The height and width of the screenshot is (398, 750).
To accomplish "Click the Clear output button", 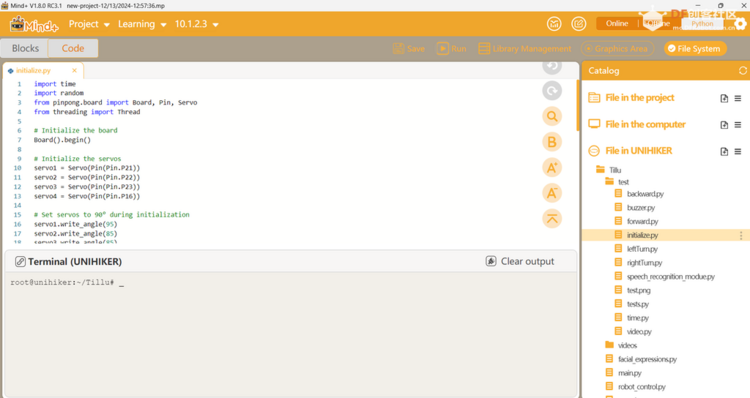I will tap(520, 261).
